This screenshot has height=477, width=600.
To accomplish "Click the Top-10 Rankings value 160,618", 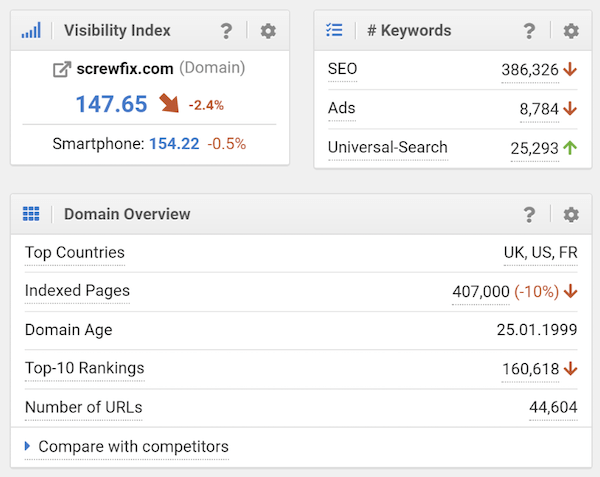I will click(x=530, y=369).
